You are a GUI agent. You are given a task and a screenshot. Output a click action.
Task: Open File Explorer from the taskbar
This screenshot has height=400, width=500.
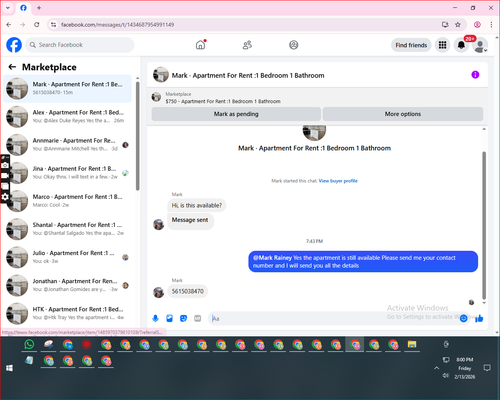click(x=412, y=344)
